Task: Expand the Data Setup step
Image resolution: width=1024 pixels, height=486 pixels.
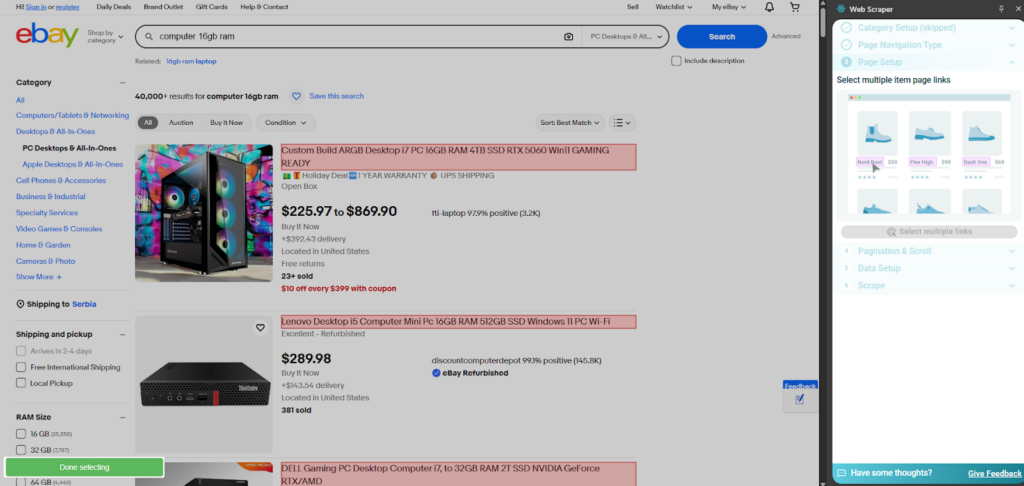Action: pyautogui.click(x=1012, y=268)
